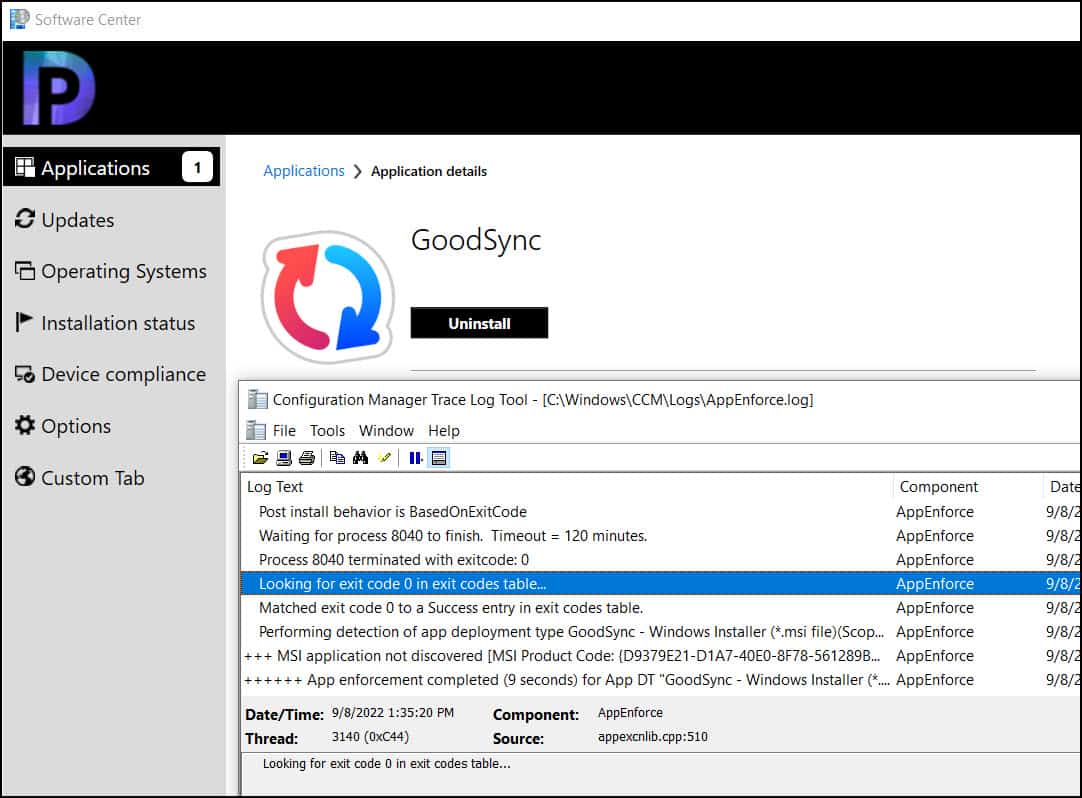Click the Installation status flag icon

pos(23,322)
